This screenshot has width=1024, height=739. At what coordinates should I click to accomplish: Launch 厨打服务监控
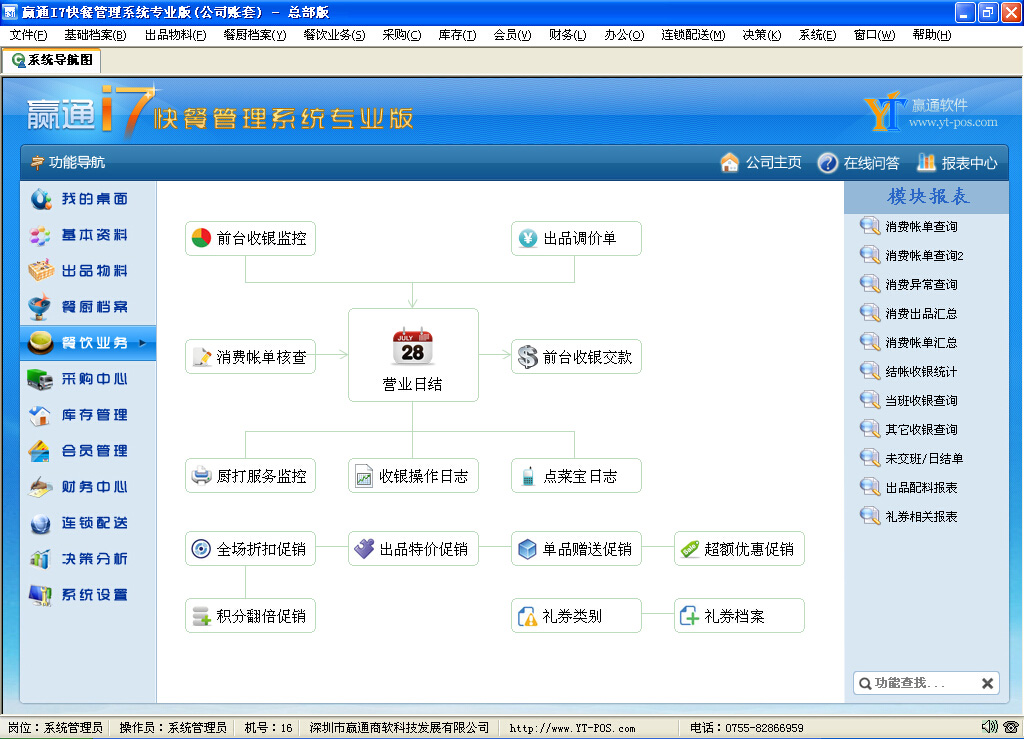(x=250, y=476)
